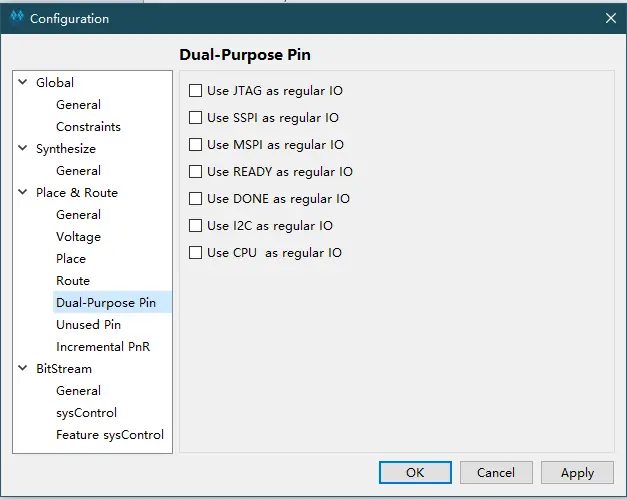Close the Configuration dialog

[x=610, y=18]
